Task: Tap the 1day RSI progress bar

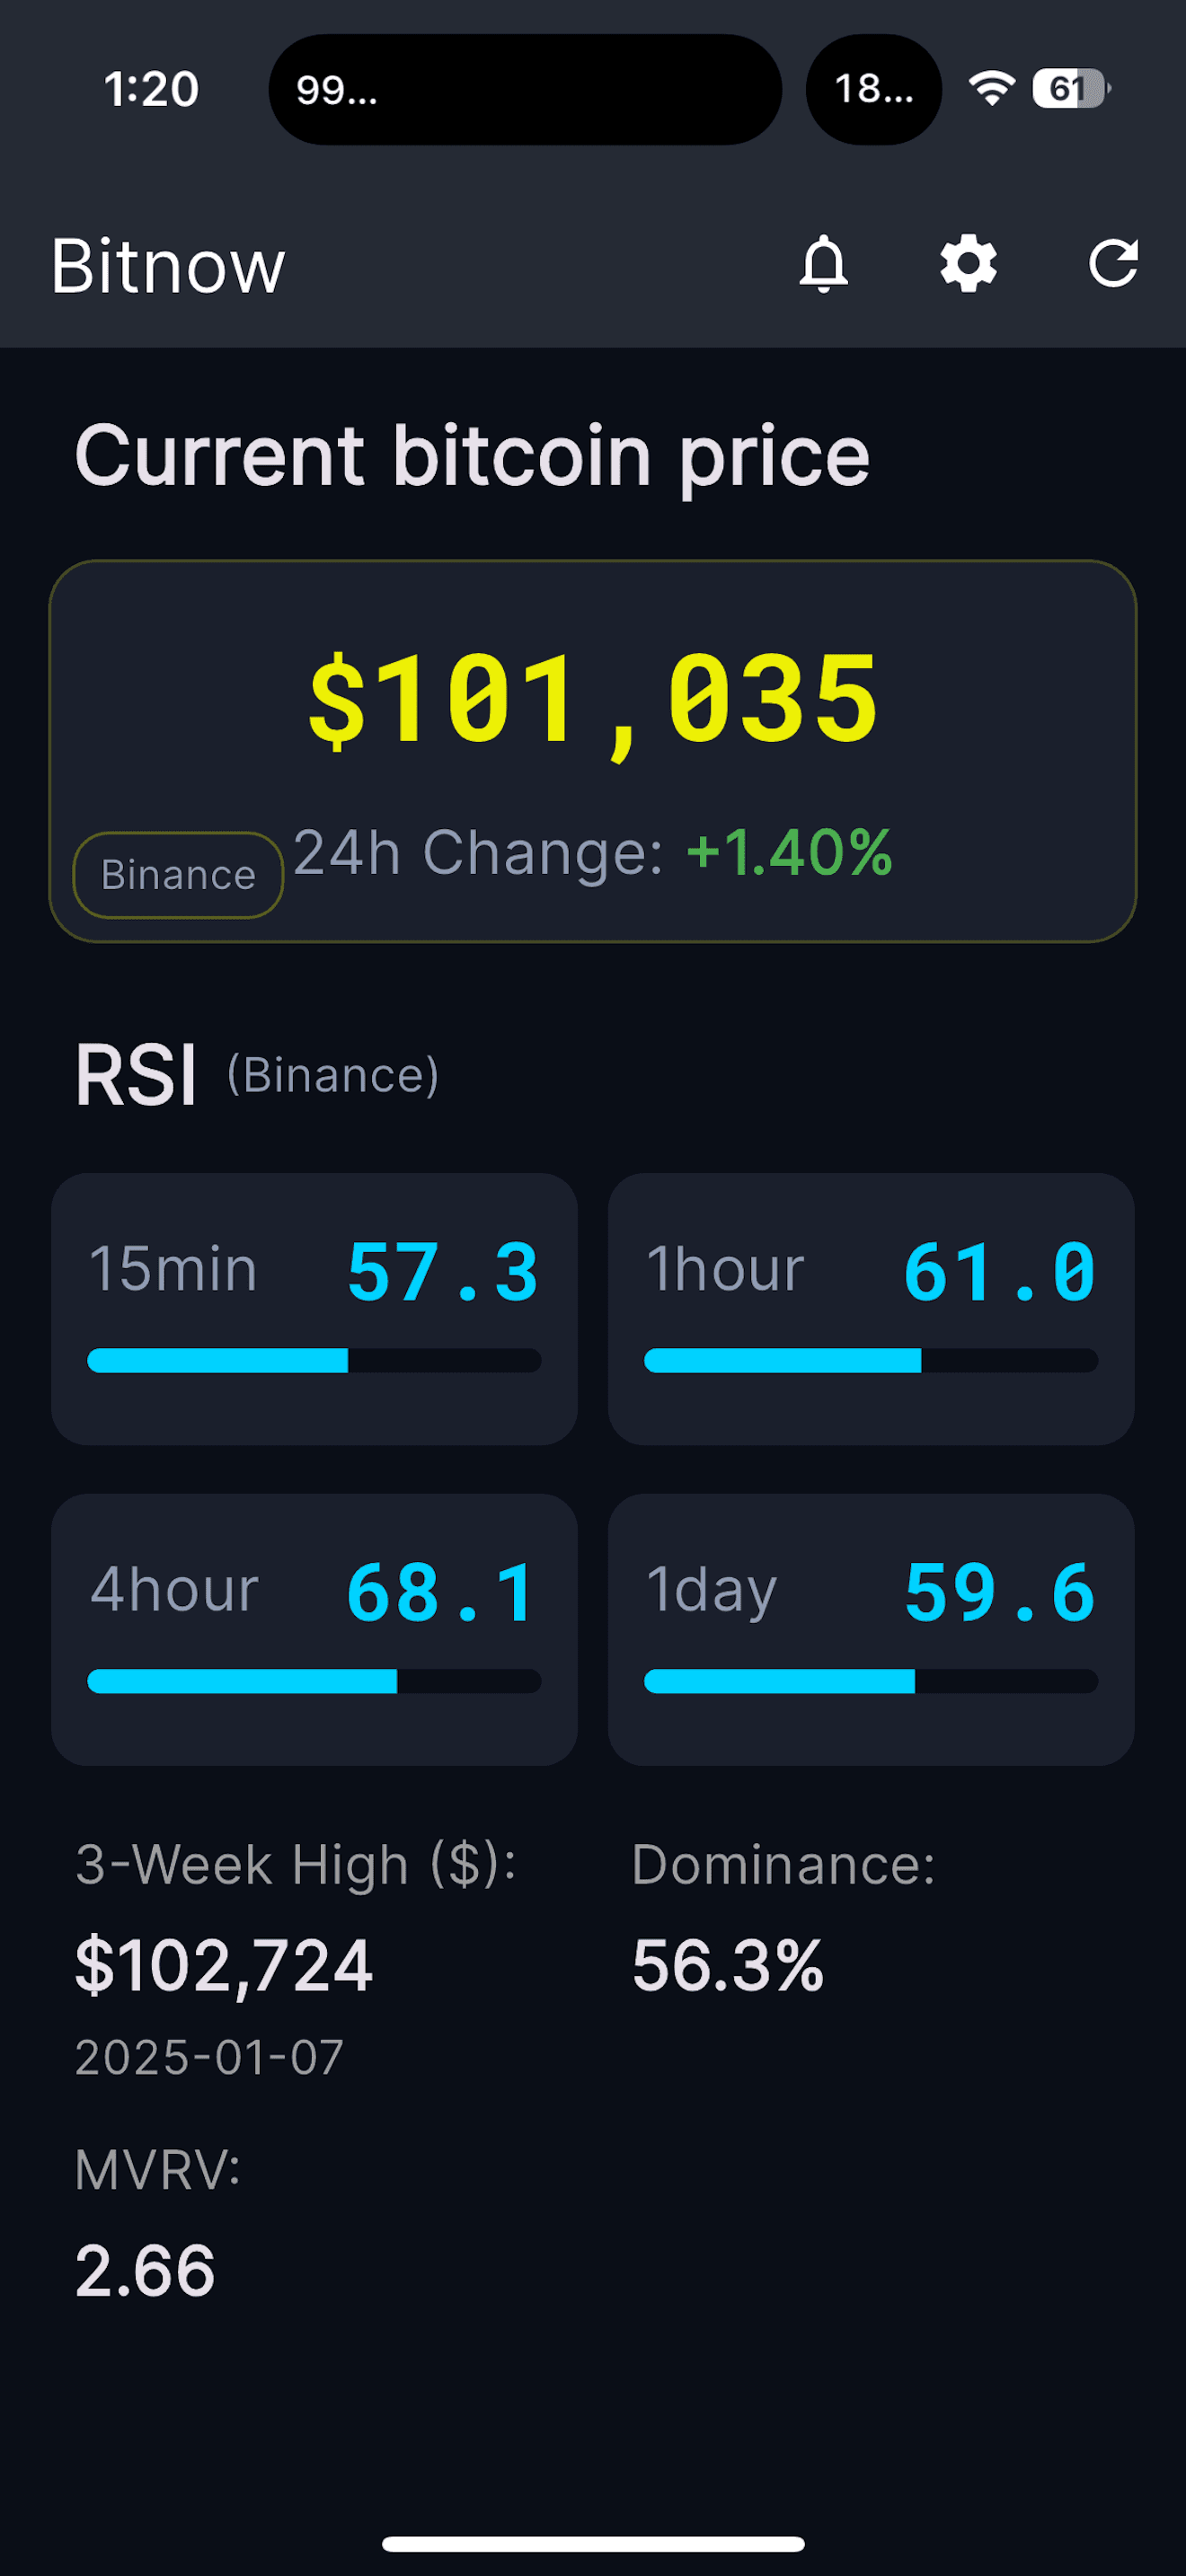Action: pyautogui.click(x=870, y=1681)
